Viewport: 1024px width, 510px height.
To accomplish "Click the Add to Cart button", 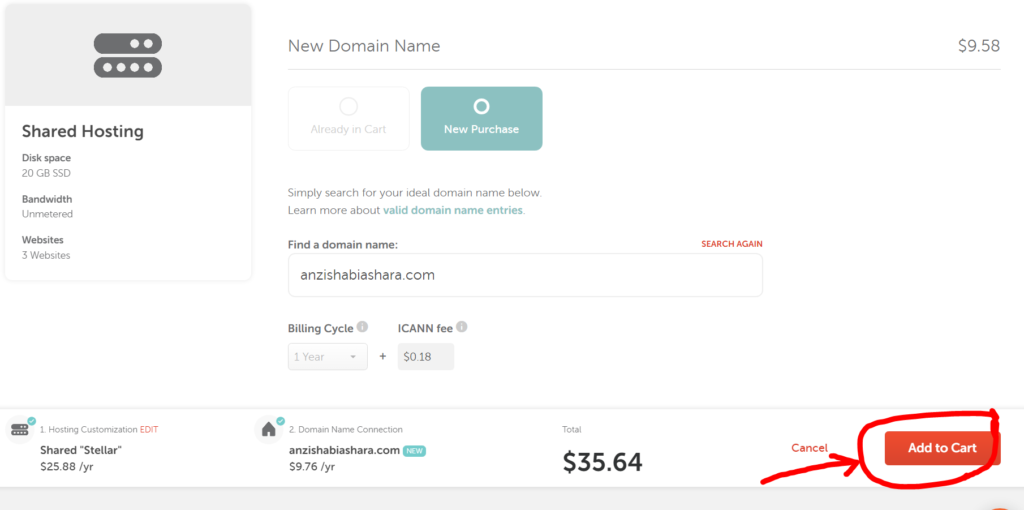I will pos(942,448).
